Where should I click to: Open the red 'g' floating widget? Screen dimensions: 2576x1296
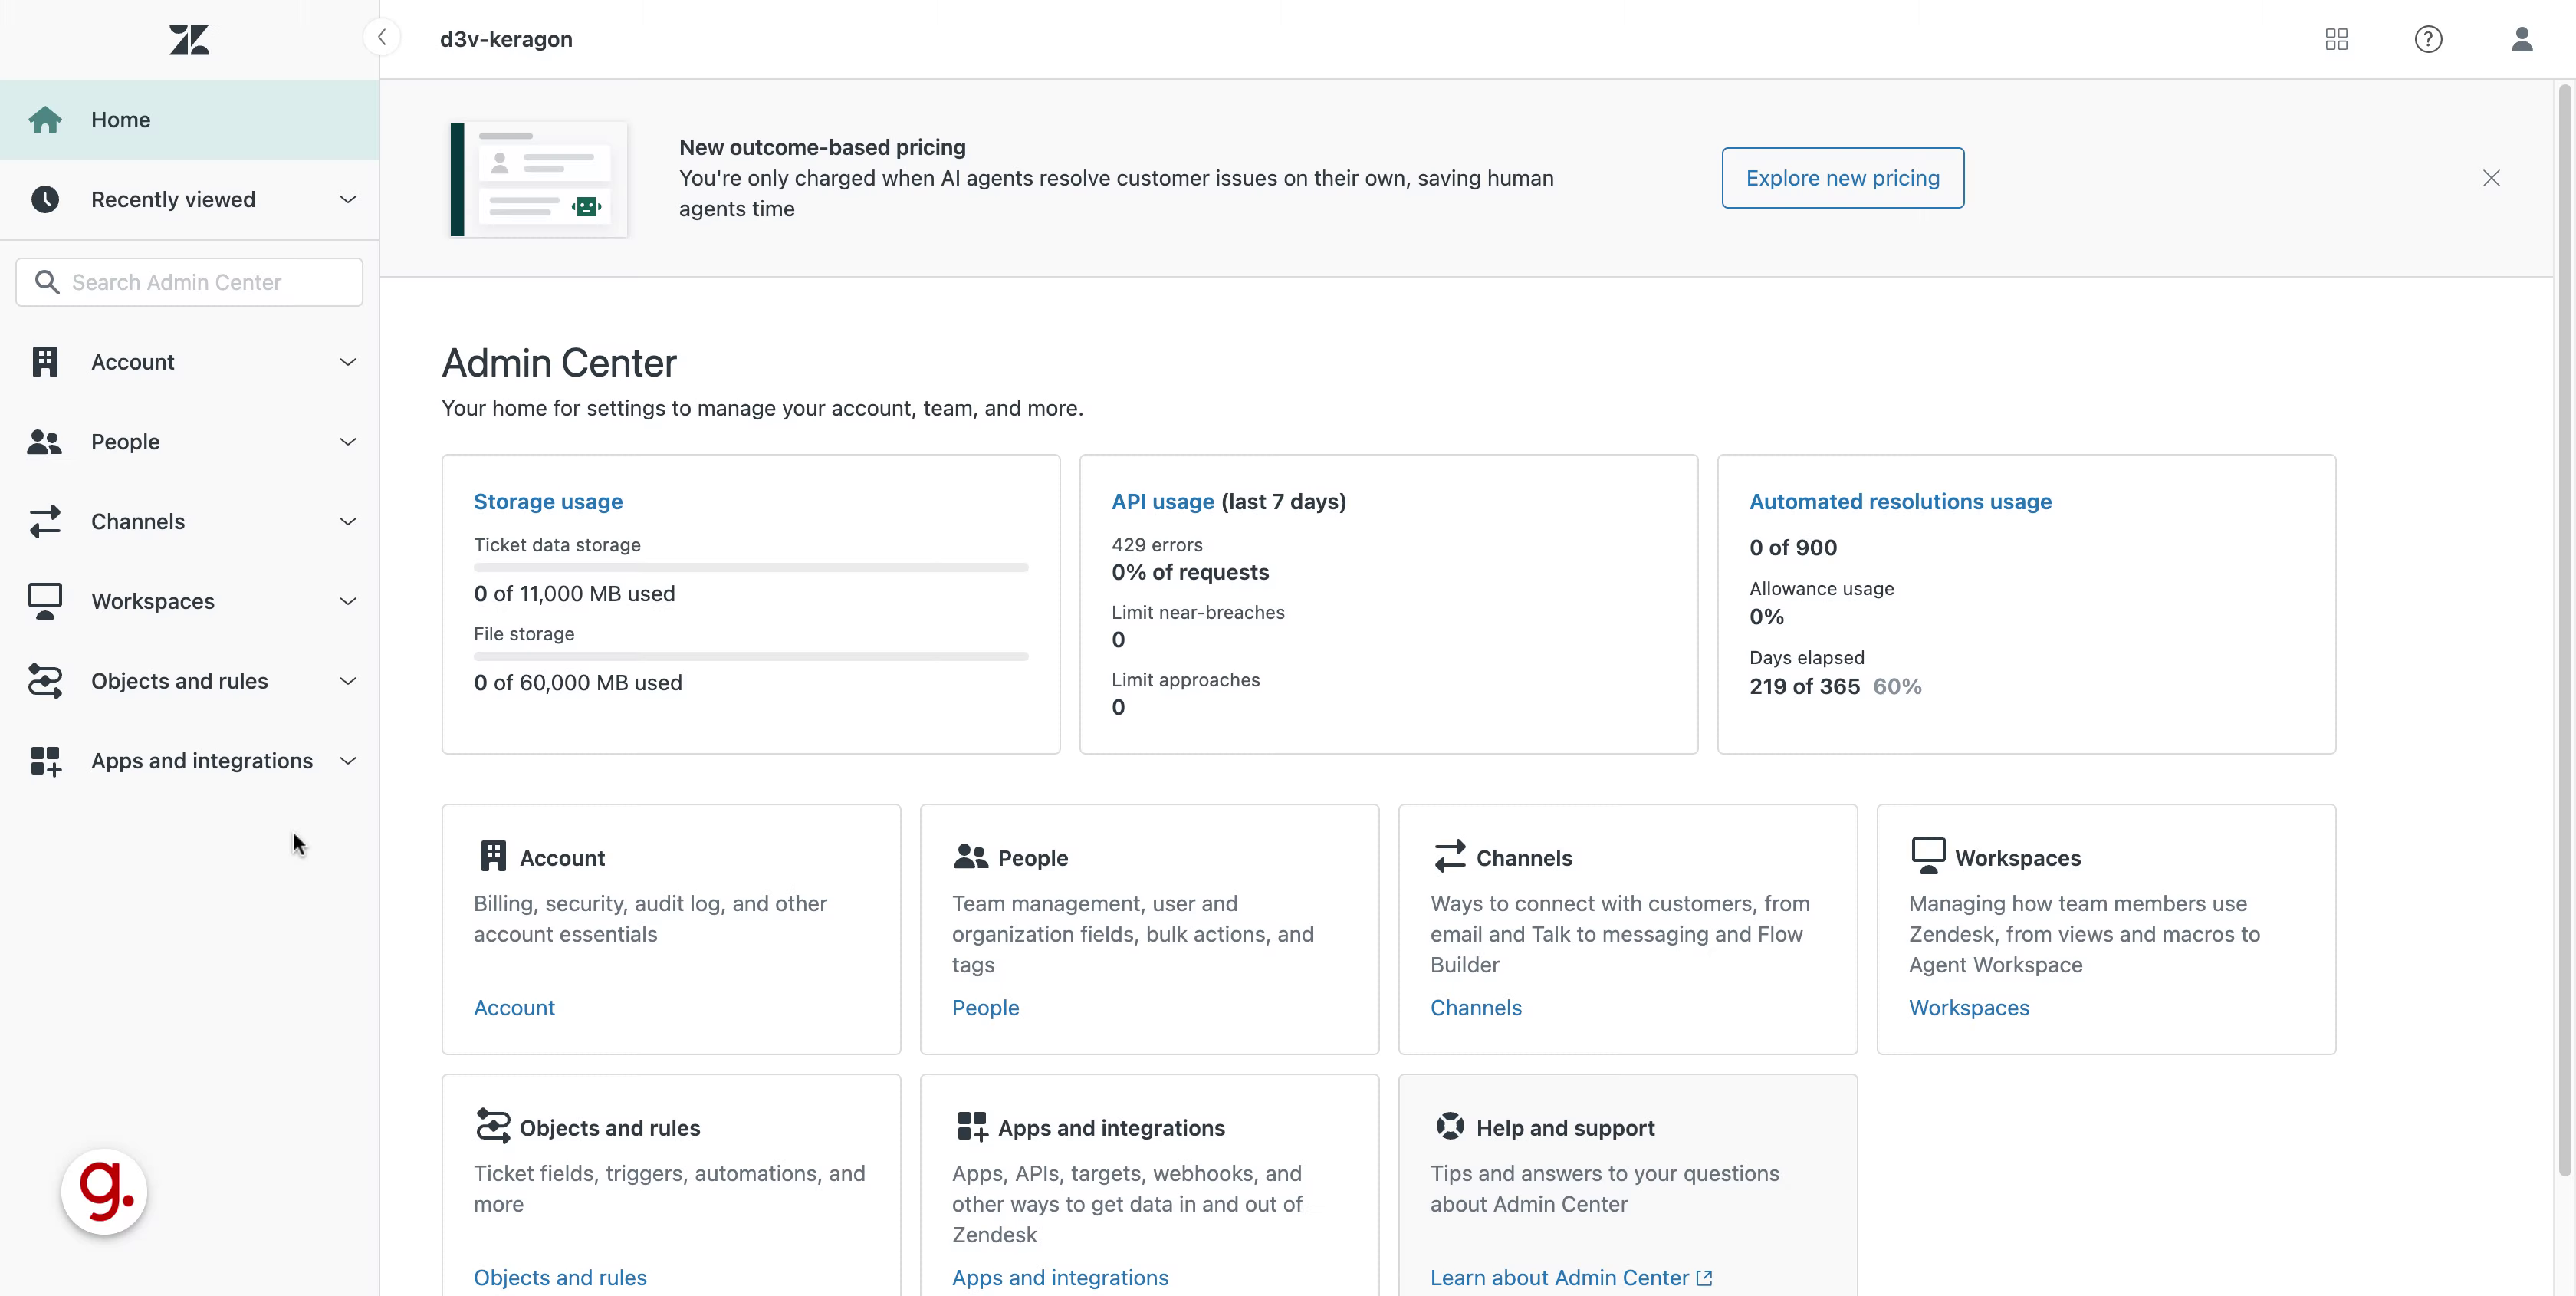(104, 1191)
